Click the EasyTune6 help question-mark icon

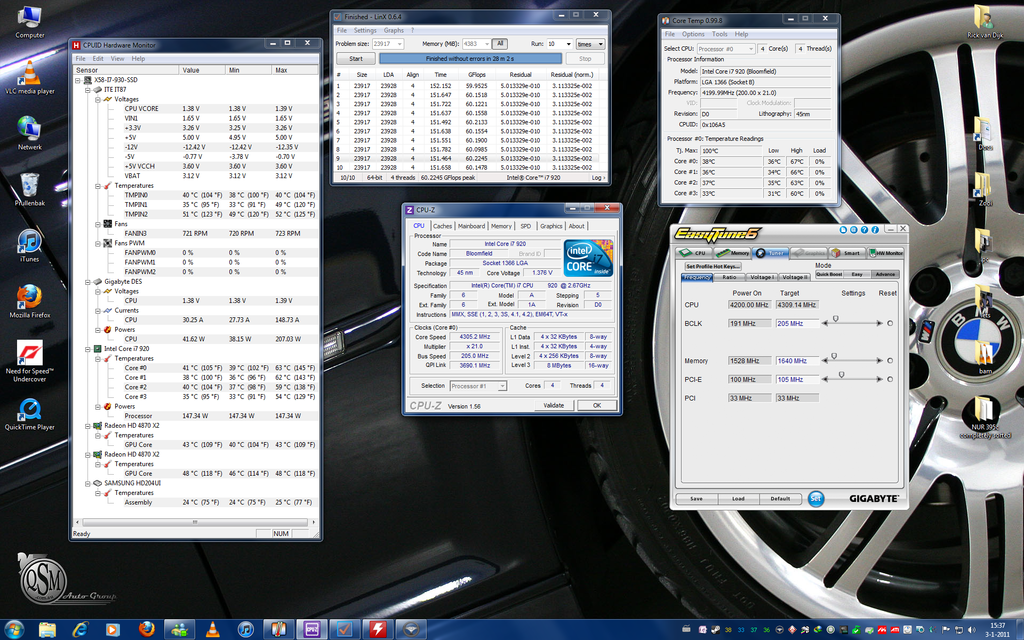864,230
